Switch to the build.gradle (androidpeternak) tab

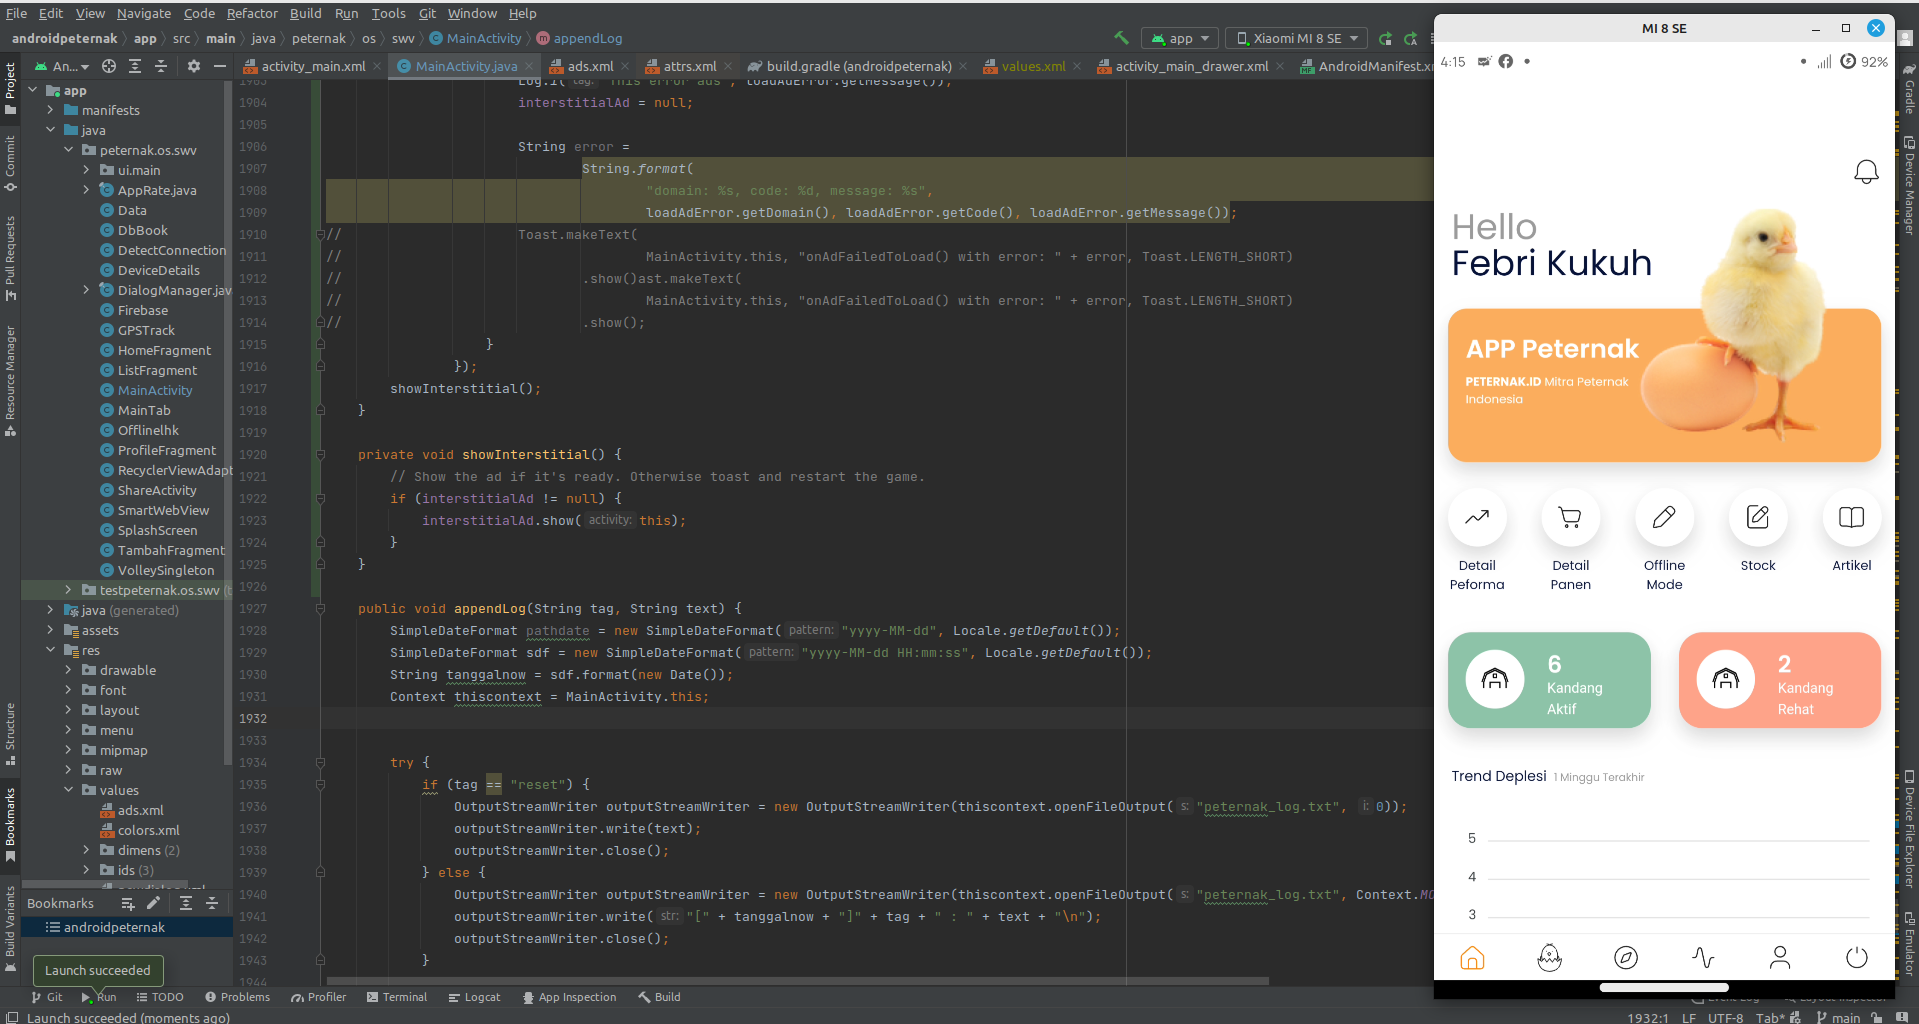pos(855,66)
